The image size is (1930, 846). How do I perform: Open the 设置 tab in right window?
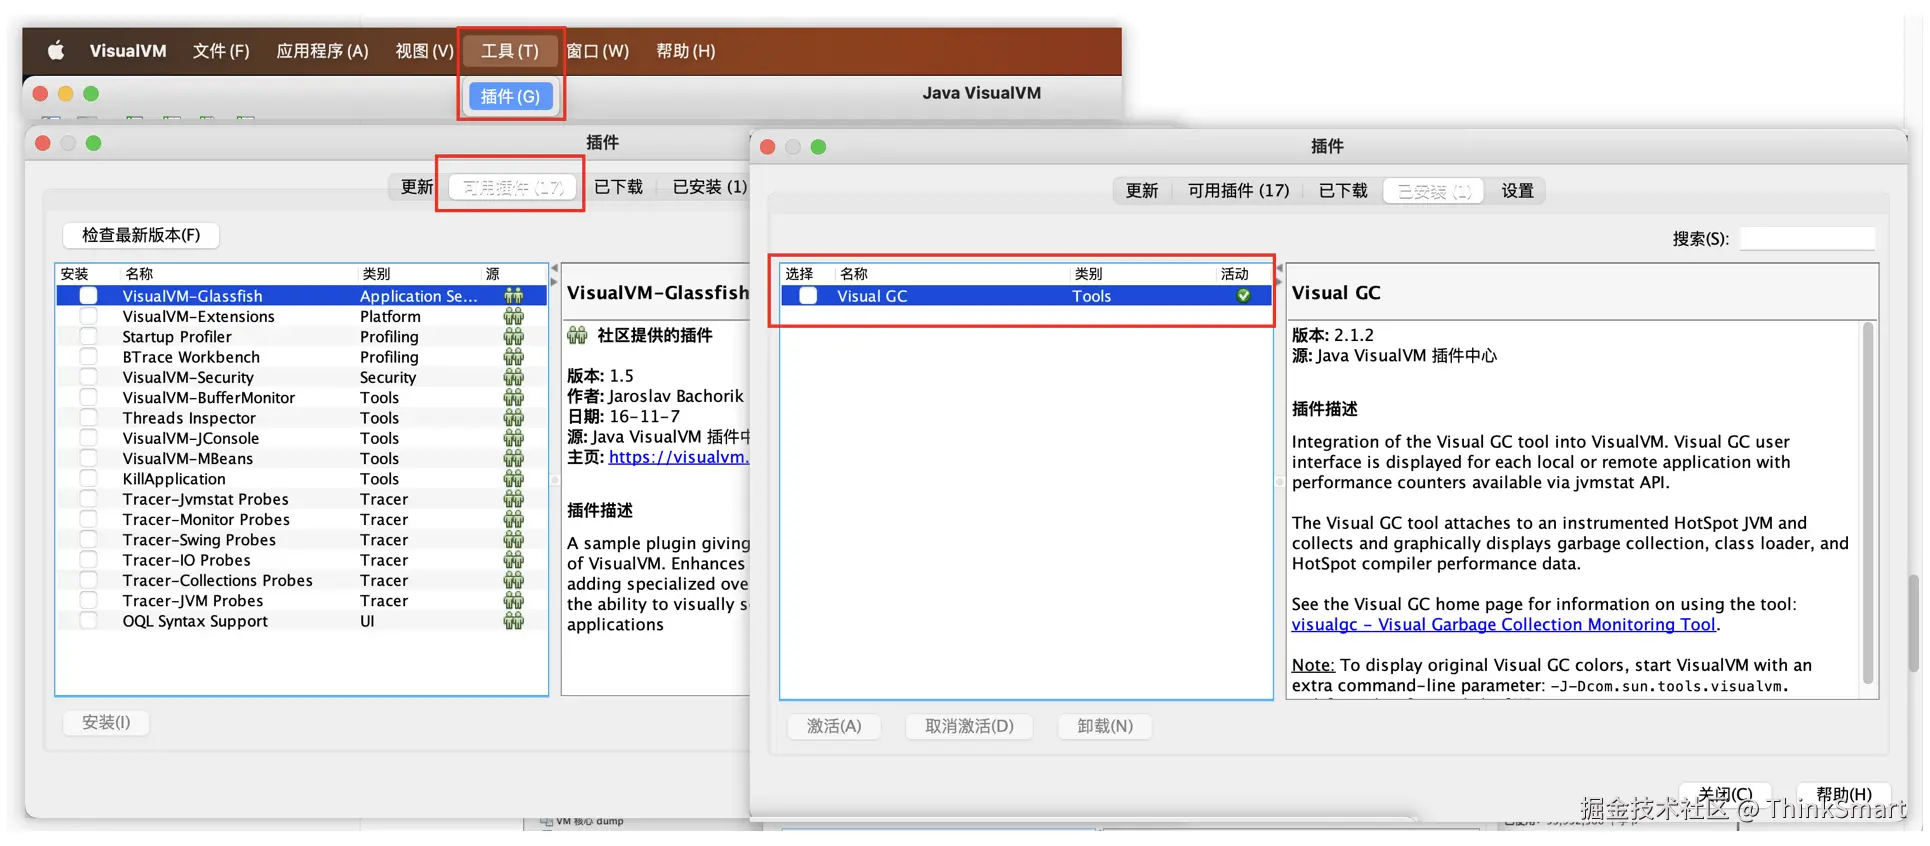[1517, 190]
